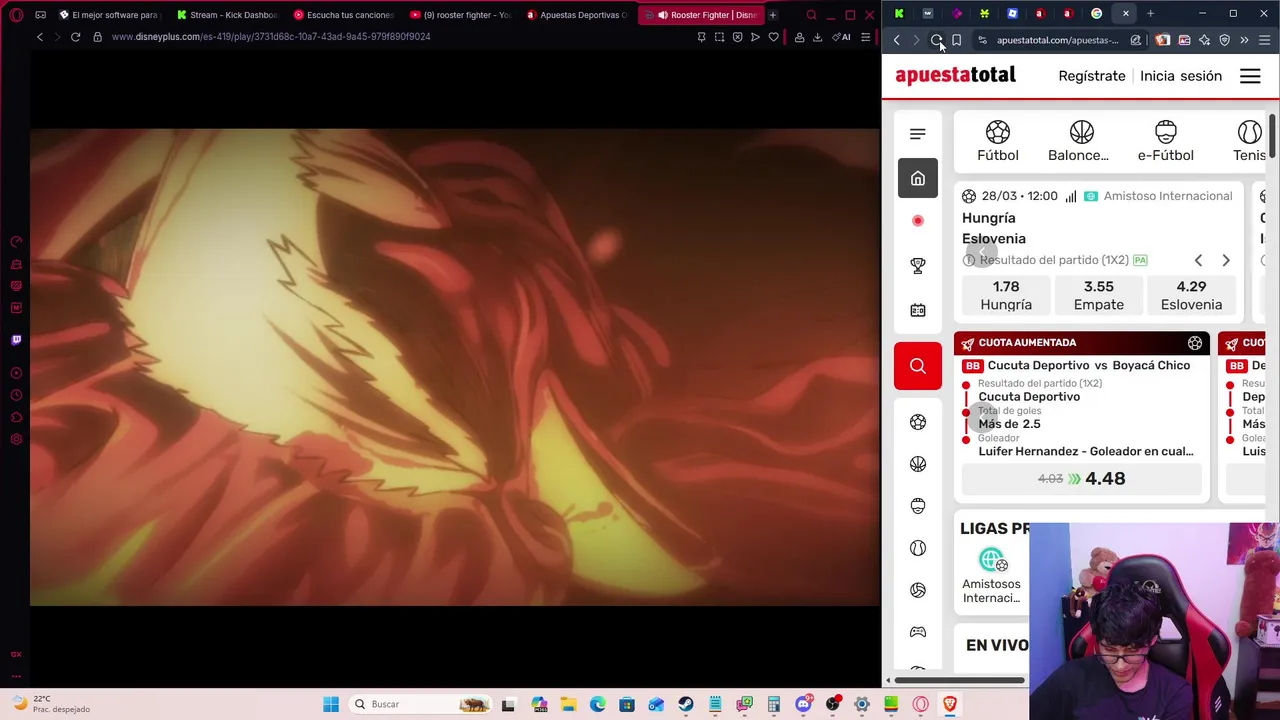This screenshot has height=720, width=1280.
Task: Open Twitch icon in Opera sidebar
Action: pos(16,340)
